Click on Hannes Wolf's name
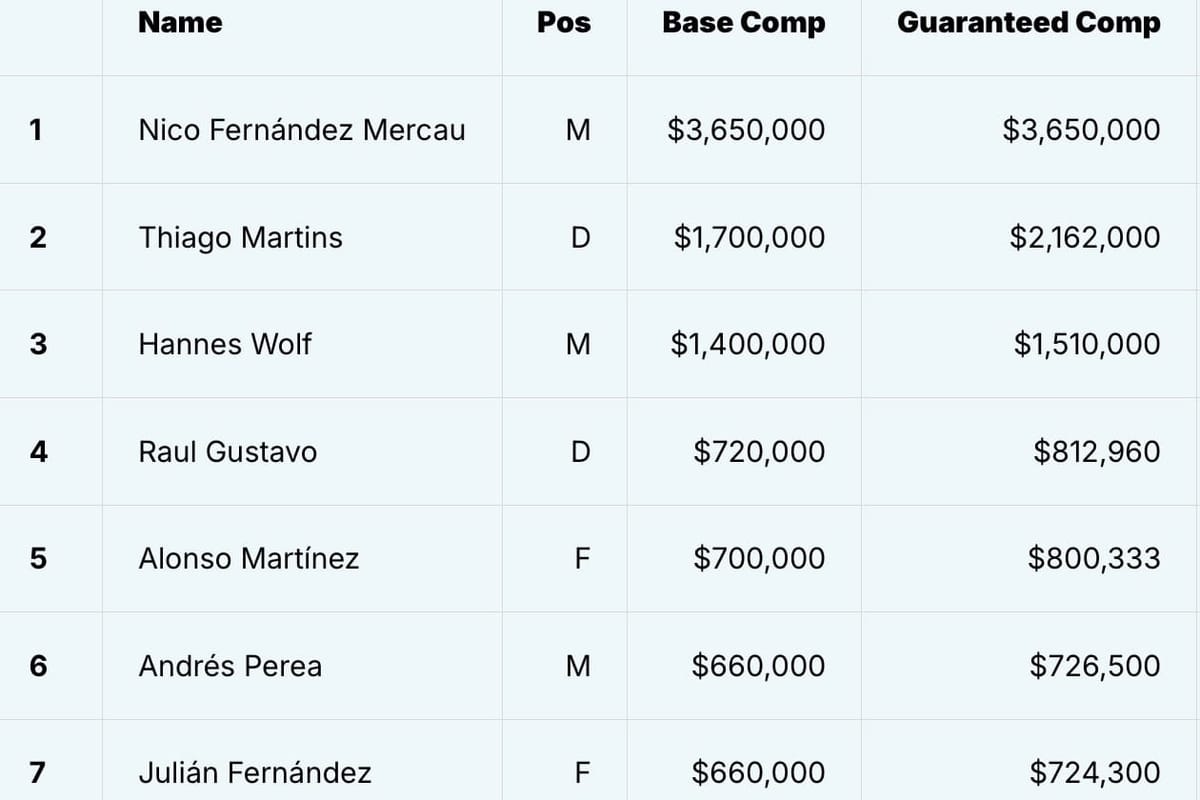 (x=225, y=345)
